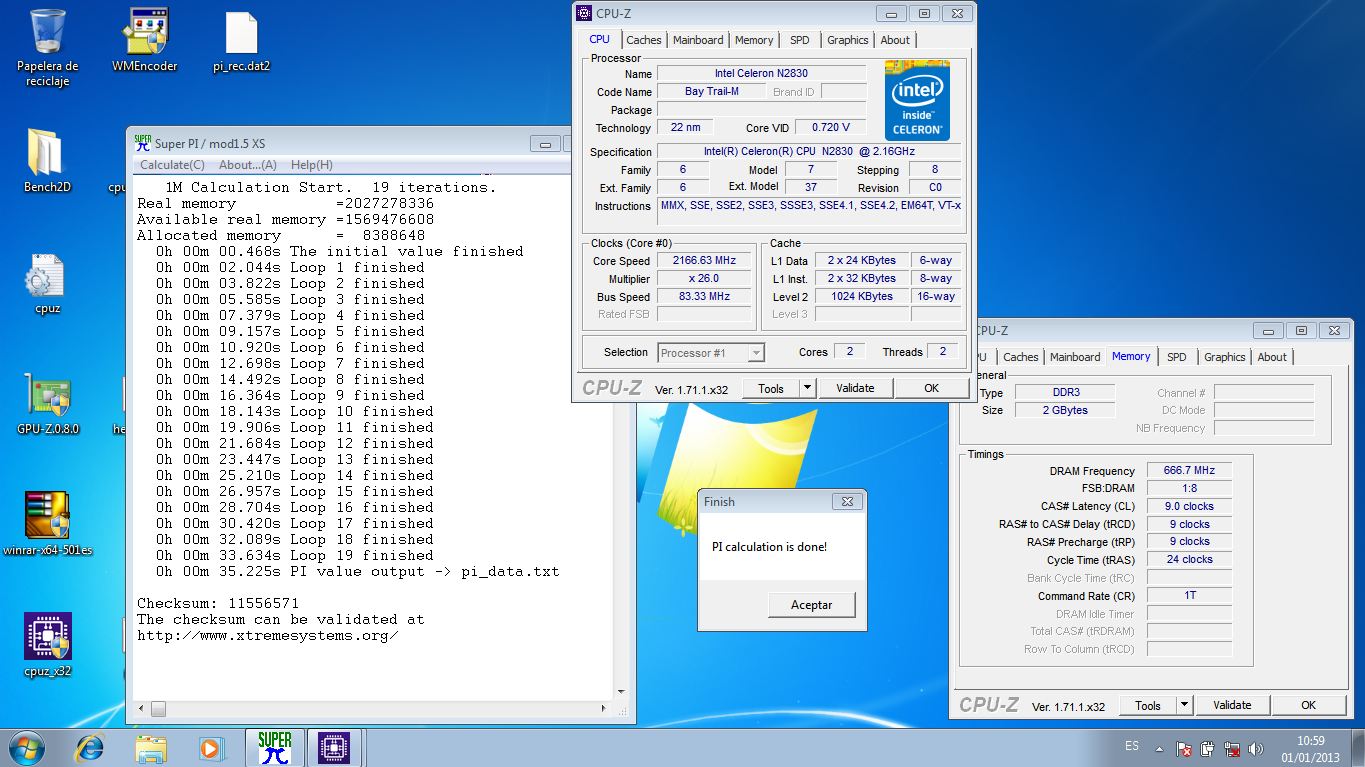The image size is (1365, 767).
Task: Select the GPU-Z.0.8.0 desktop icon
Action: point(47,405)
